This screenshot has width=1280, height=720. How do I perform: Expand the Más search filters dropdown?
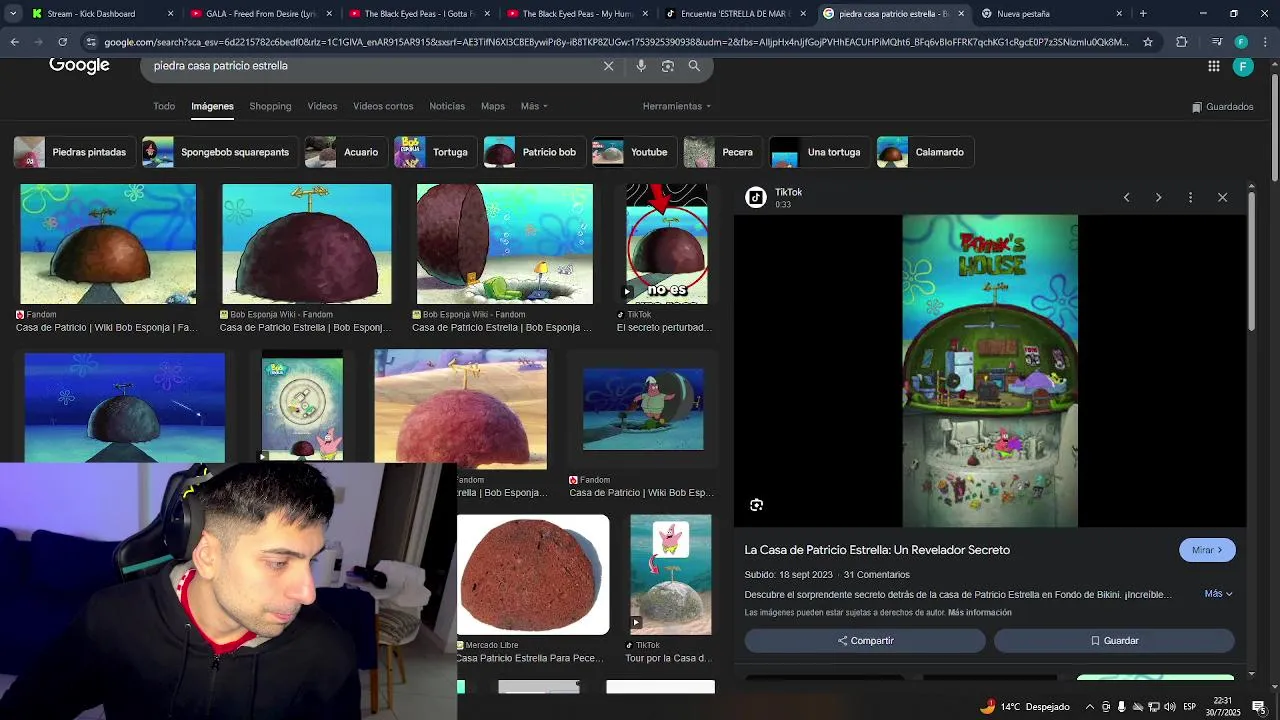534,106
